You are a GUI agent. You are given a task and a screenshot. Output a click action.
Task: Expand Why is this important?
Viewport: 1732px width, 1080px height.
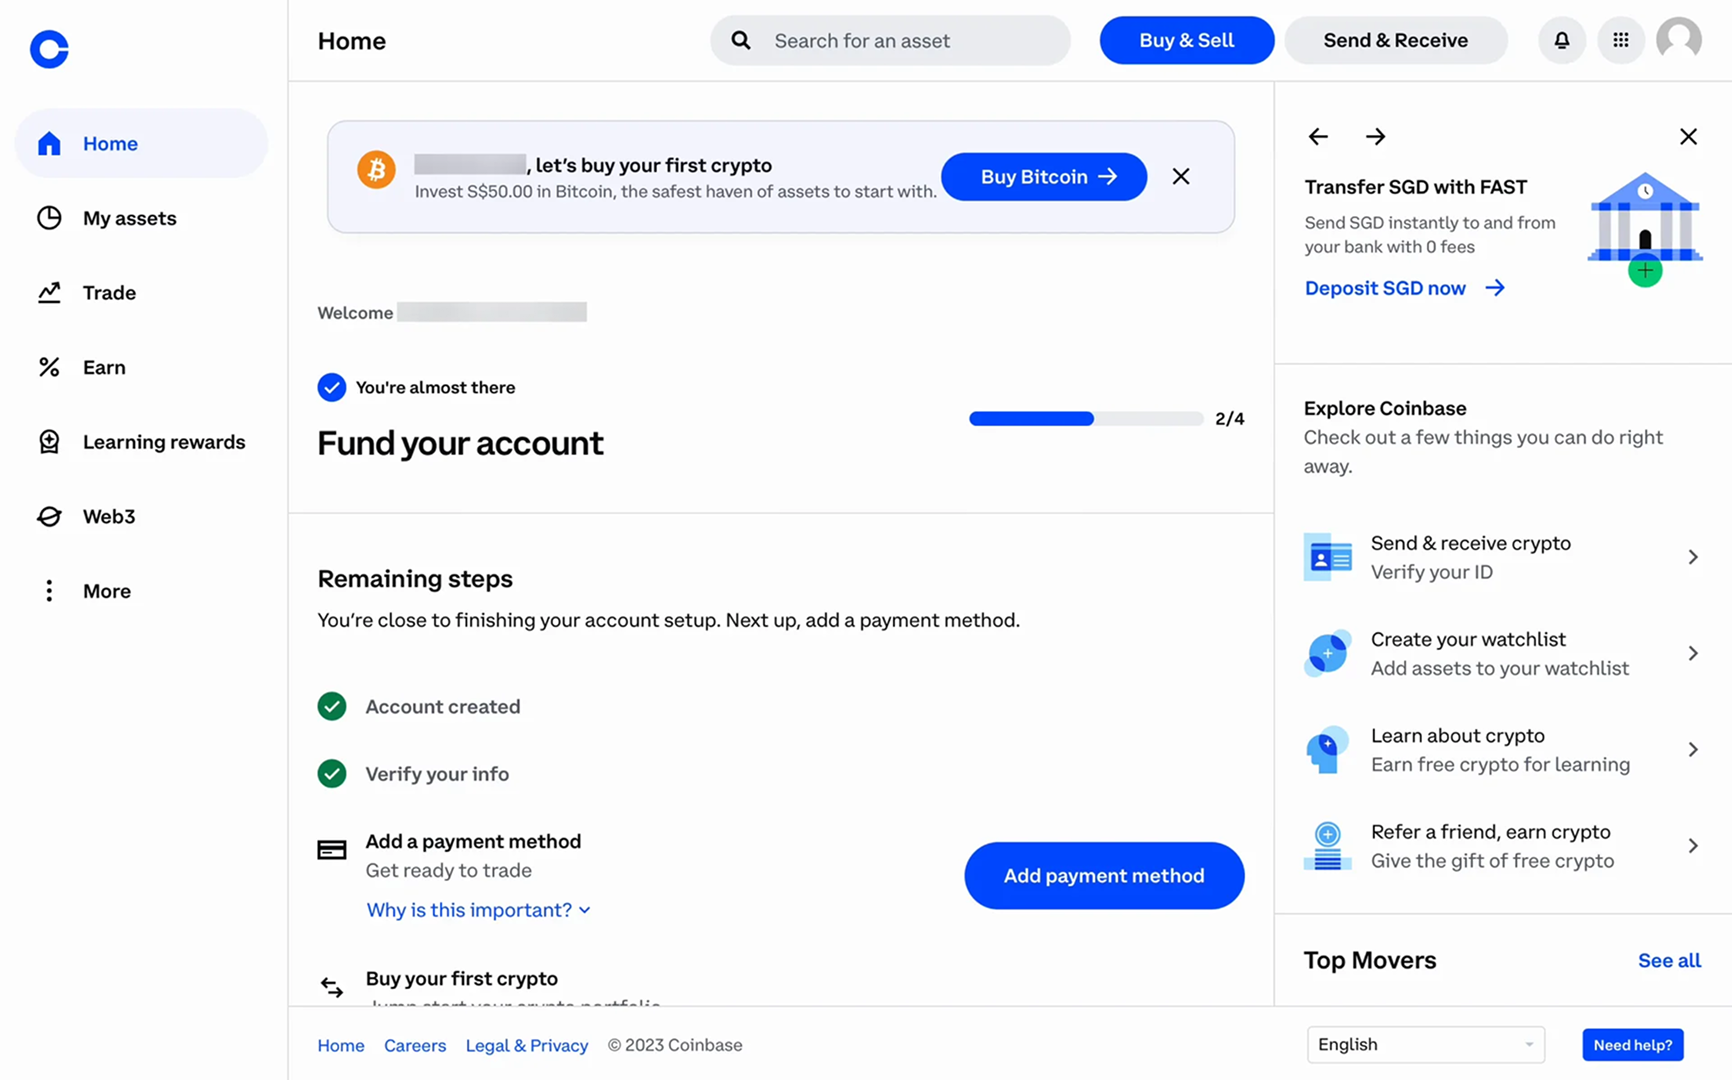coord(478,910)
